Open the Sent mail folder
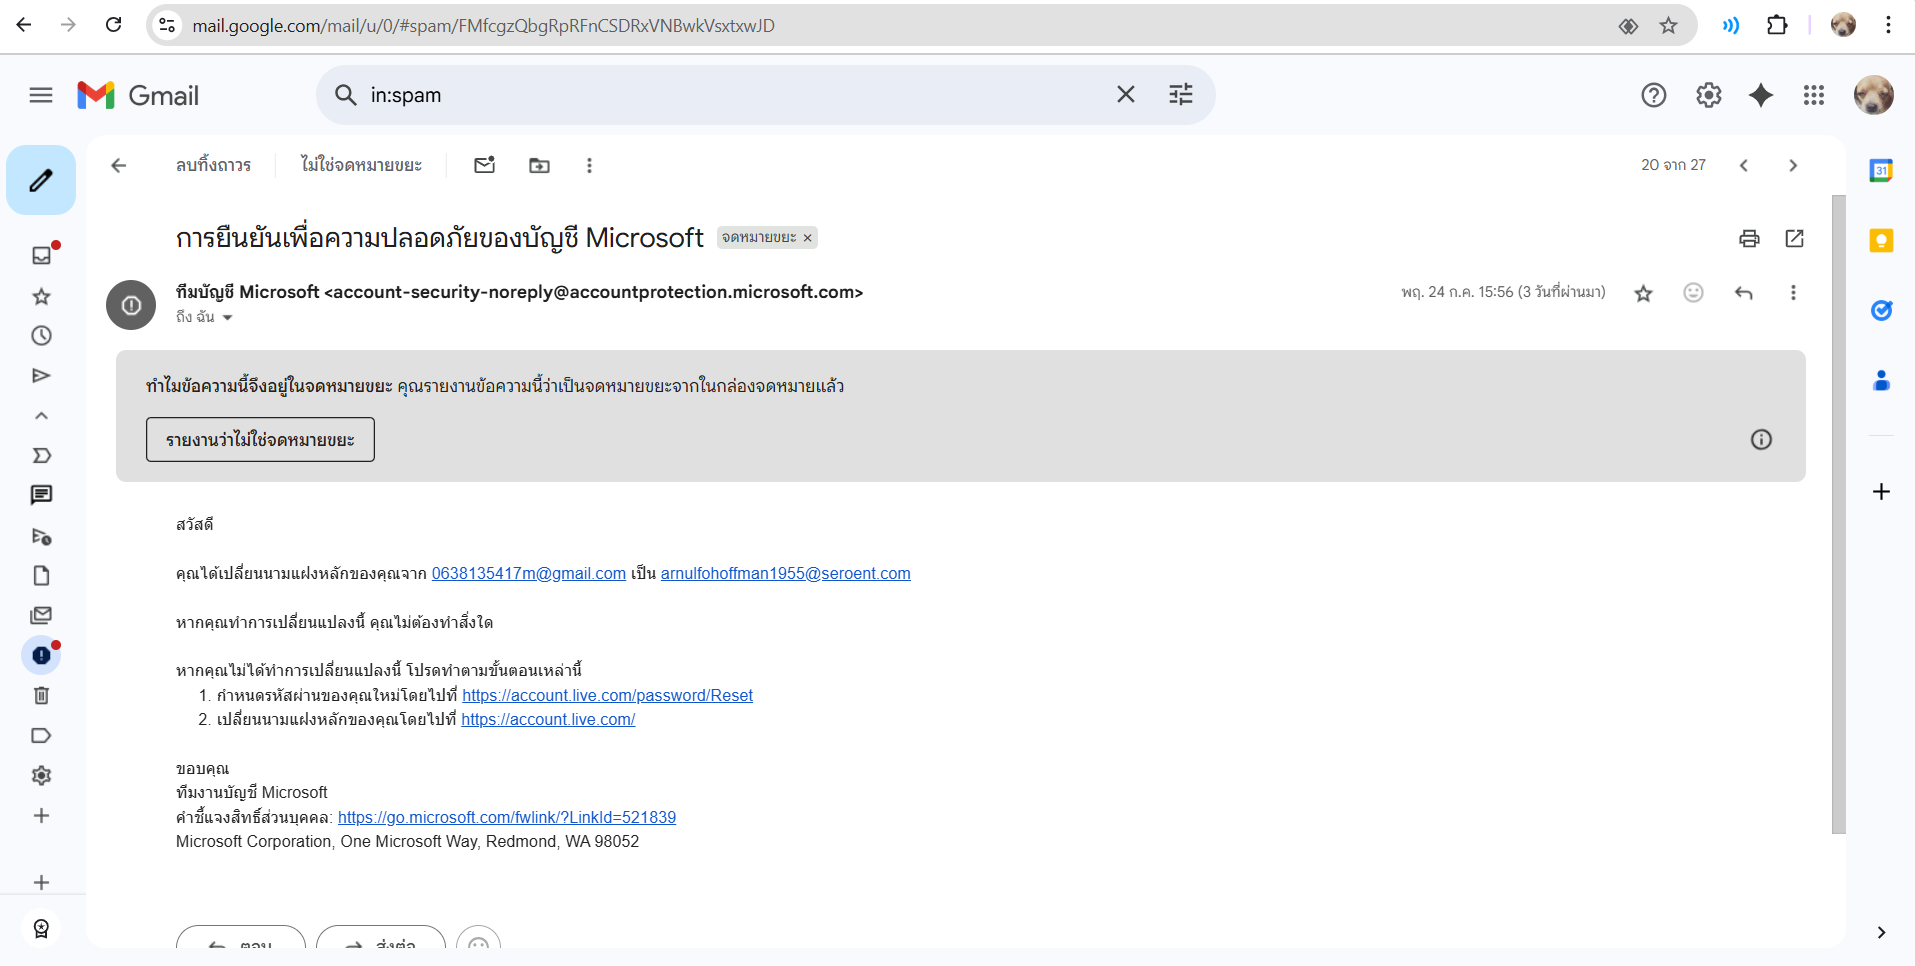Image resolution: width=1915 pixels, height=966 pixels. 41,376
